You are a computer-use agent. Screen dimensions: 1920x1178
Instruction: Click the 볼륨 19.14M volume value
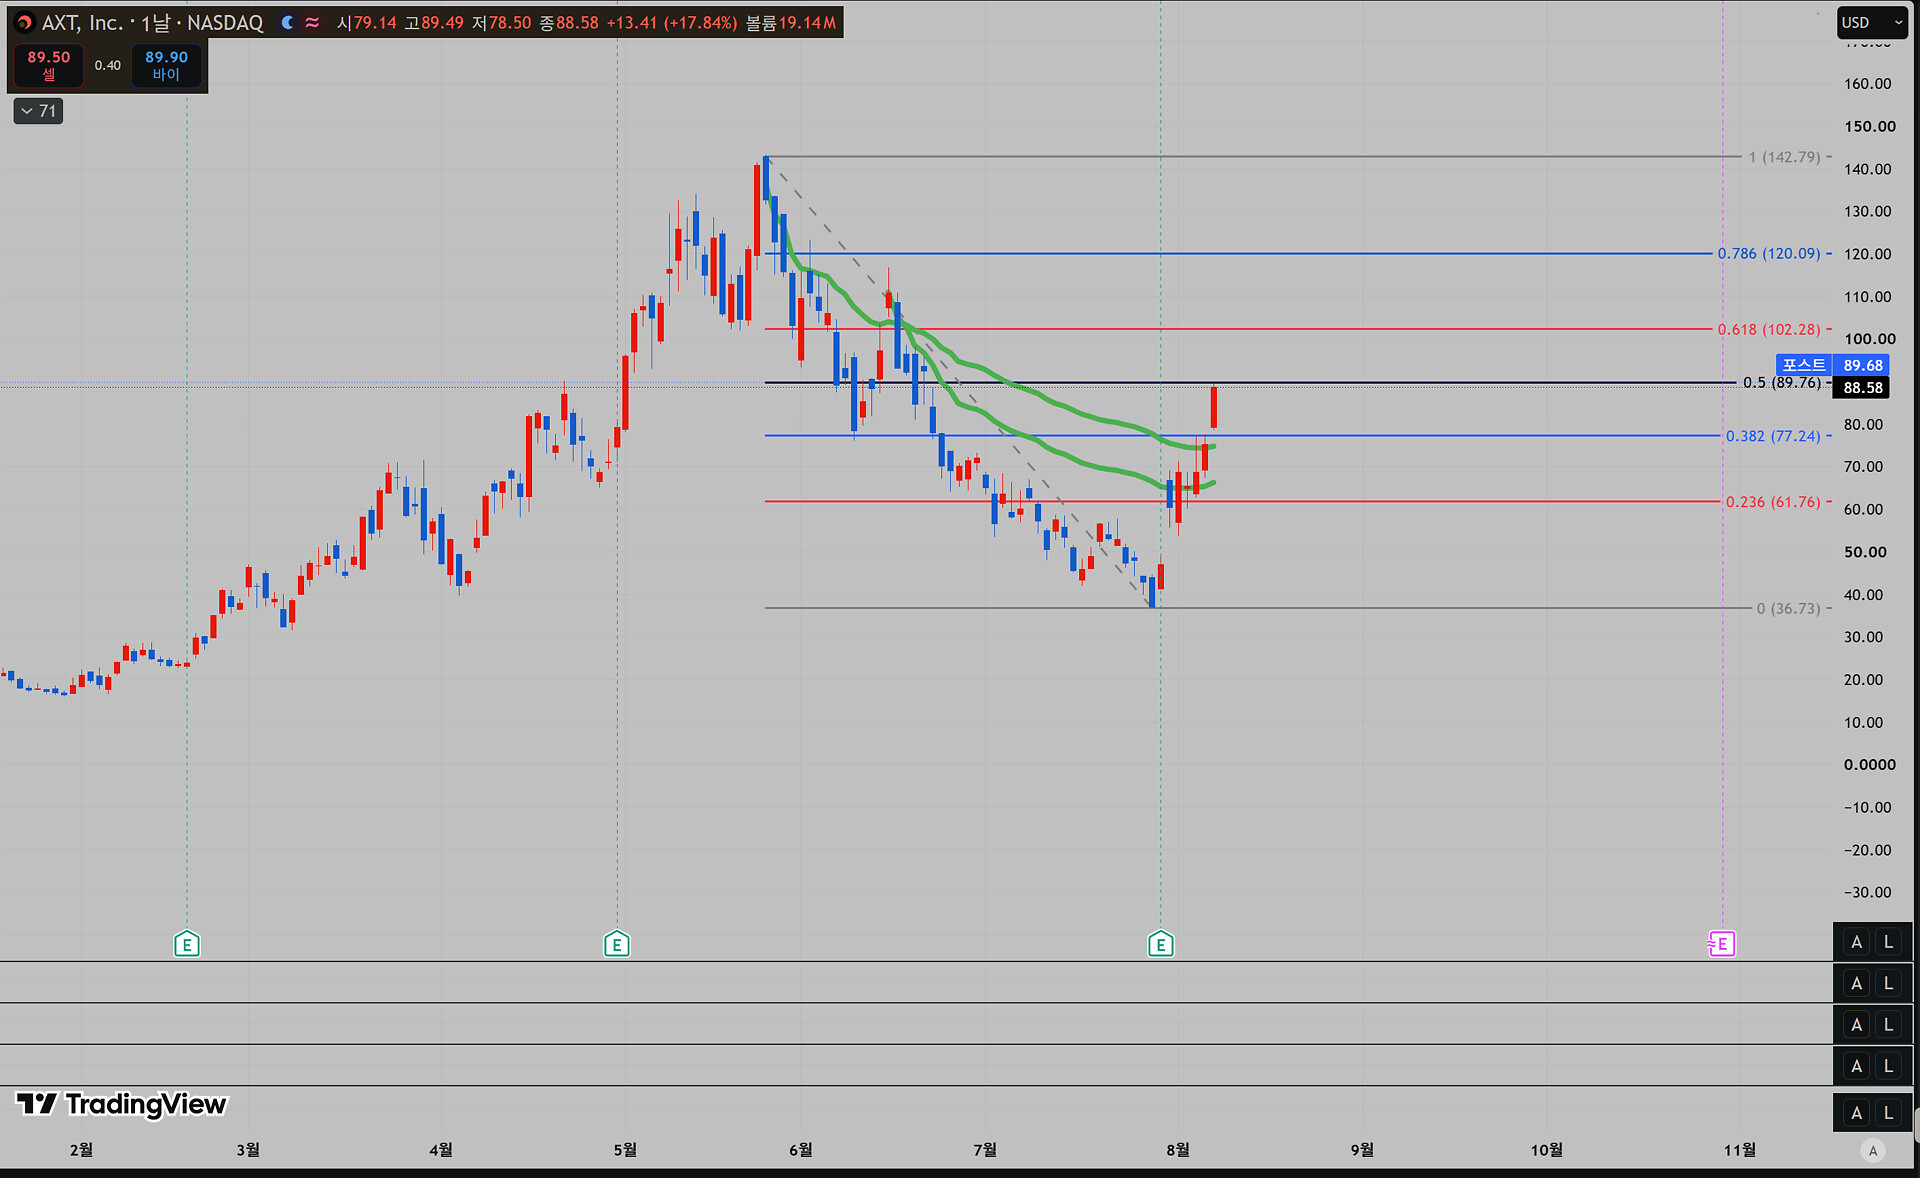click(x=791, y=23)
